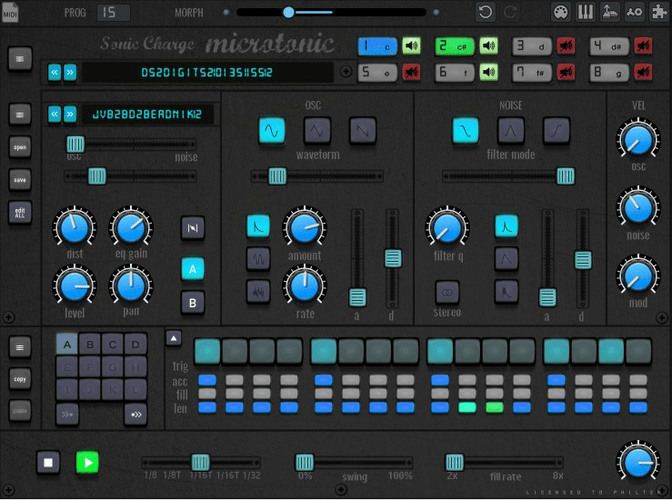The height and width of the screenshot is (500, 672).
Task: Select drum channel 1 c
Action: point(378,46)
